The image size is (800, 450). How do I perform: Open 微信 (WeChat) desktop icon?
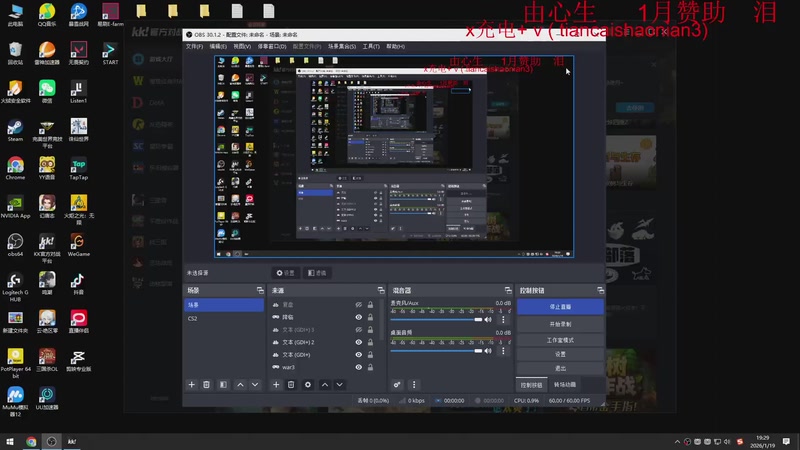tap(47, 92)
